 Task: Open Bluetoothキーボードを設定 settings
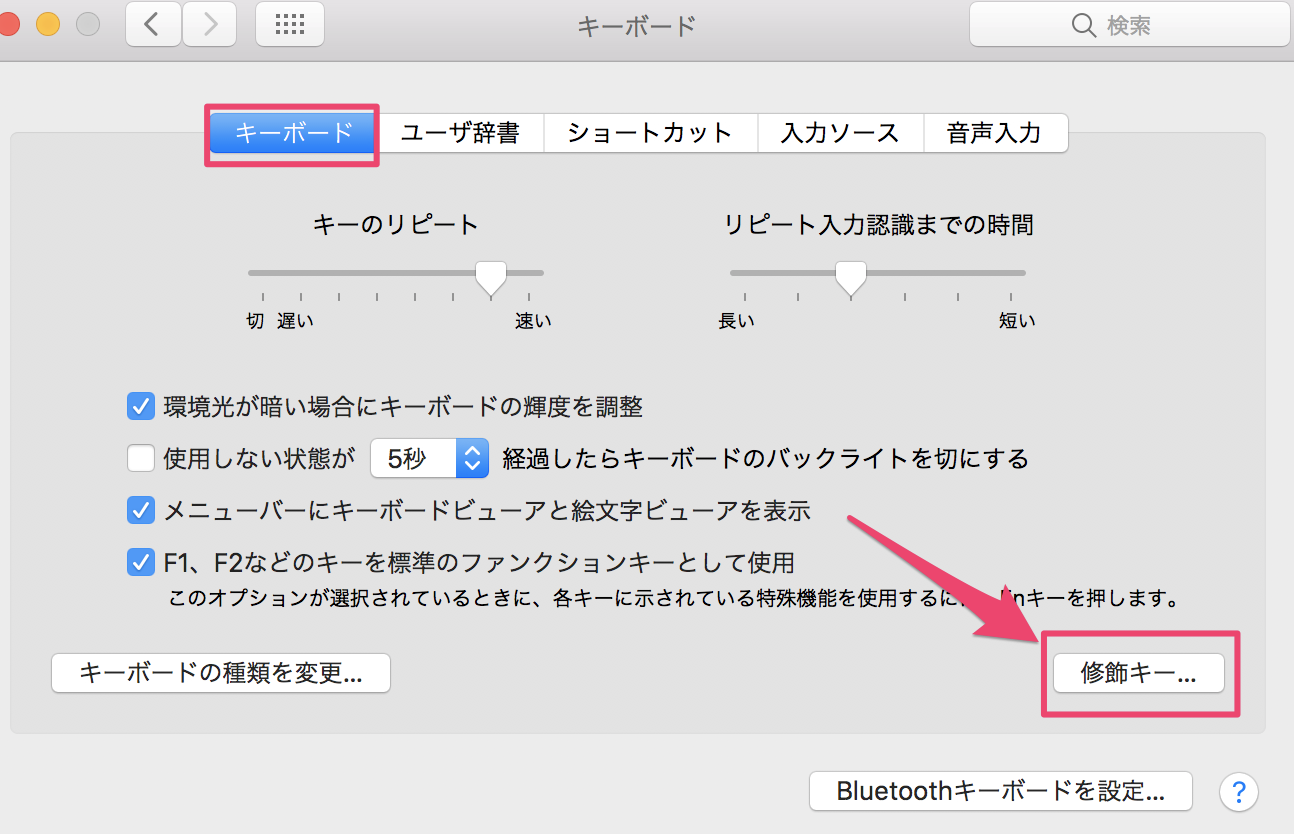click(1000, 791)
